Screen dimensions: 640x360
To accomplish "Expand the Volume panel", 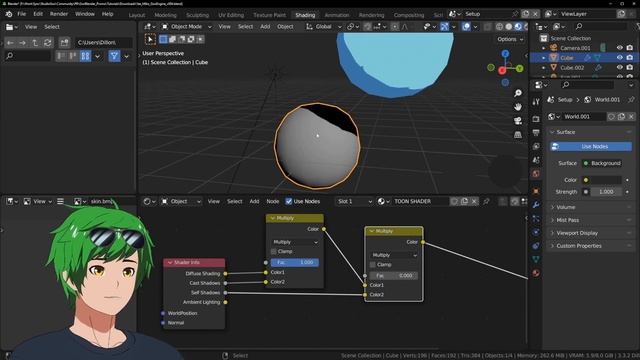I will point(590,207).
